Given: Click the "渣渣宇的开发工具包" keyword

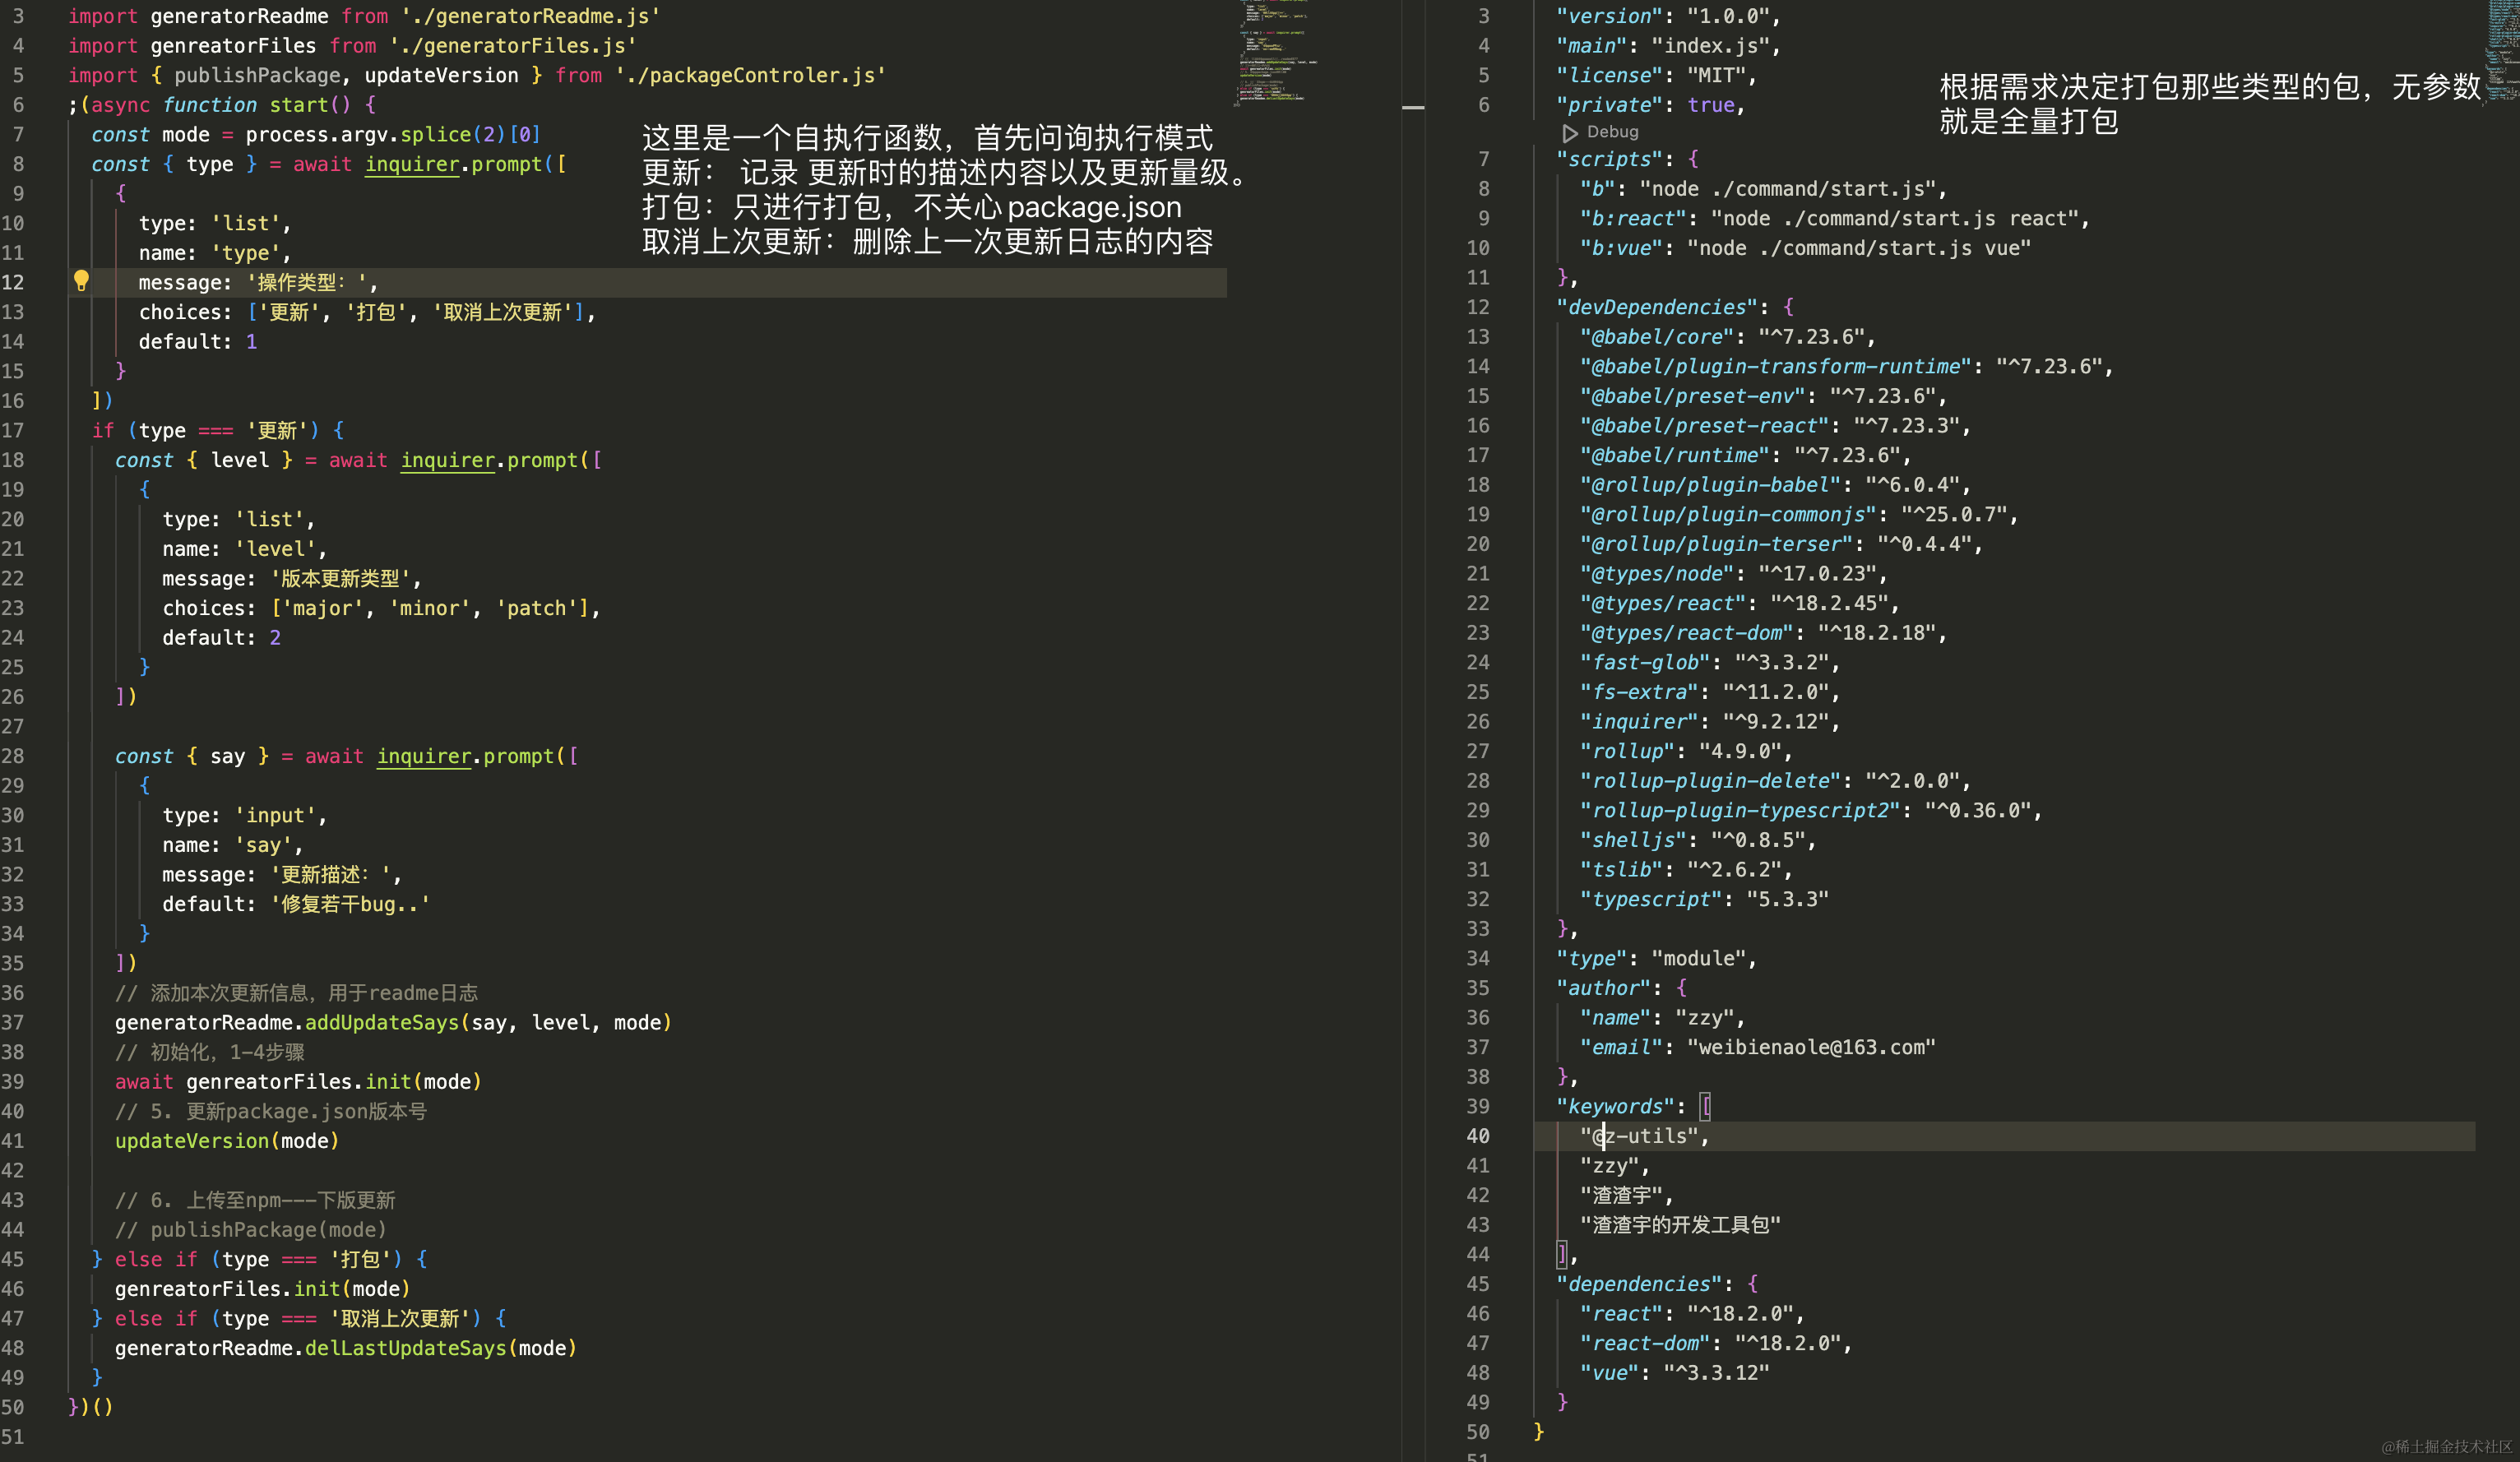Looking at the screenshot, I should (x=1680, y=1225).
